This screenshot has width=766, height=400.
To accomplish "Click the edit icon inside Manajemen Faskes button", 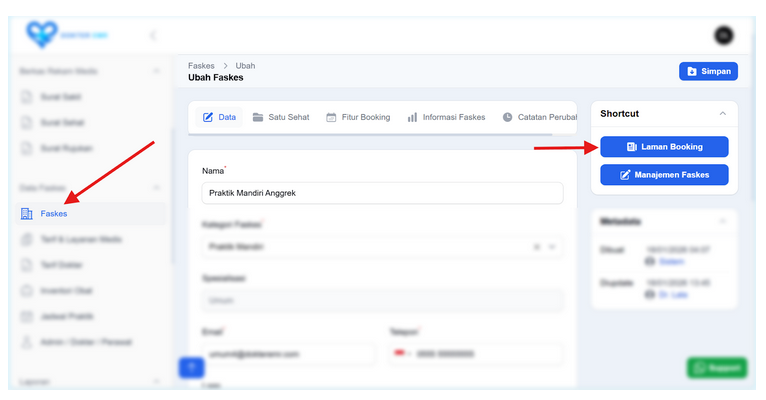I will tap(625, 175).
